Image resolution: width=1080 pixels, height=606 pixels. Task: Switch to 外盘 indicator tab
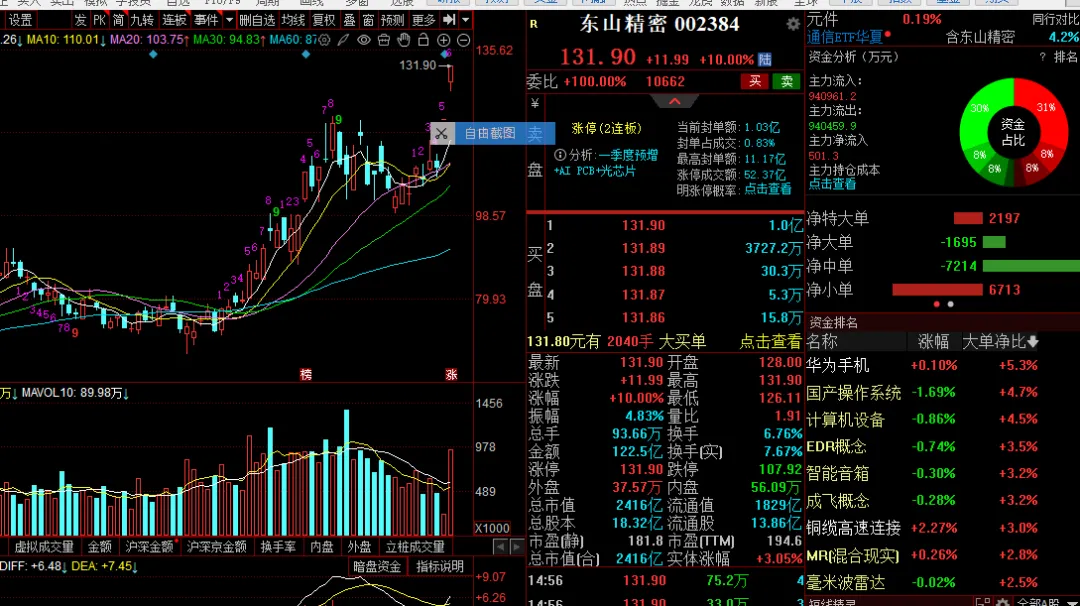(359, 547)
